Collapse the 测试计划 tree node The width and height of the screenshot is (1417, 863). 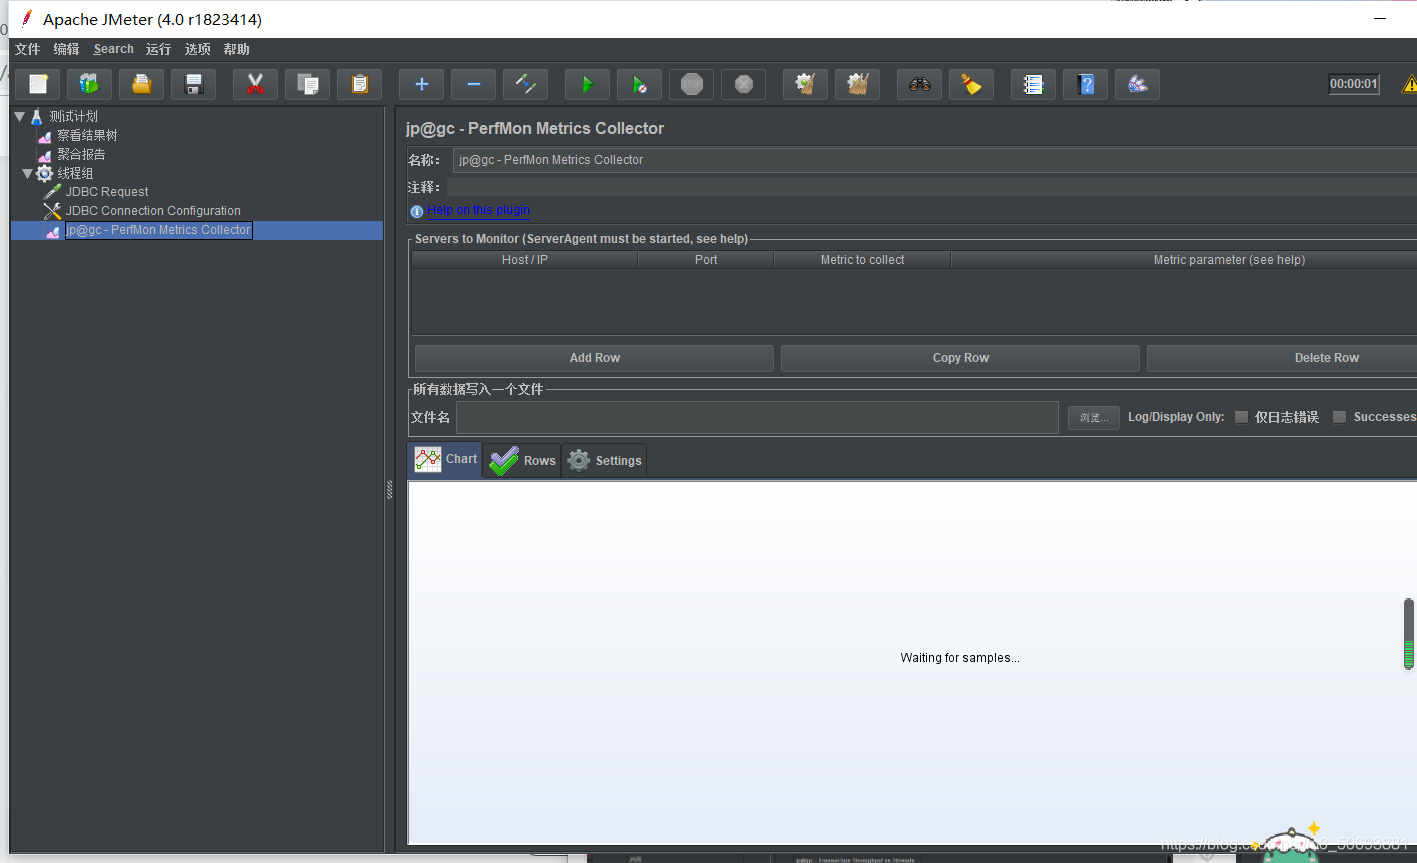click(20, 116)
